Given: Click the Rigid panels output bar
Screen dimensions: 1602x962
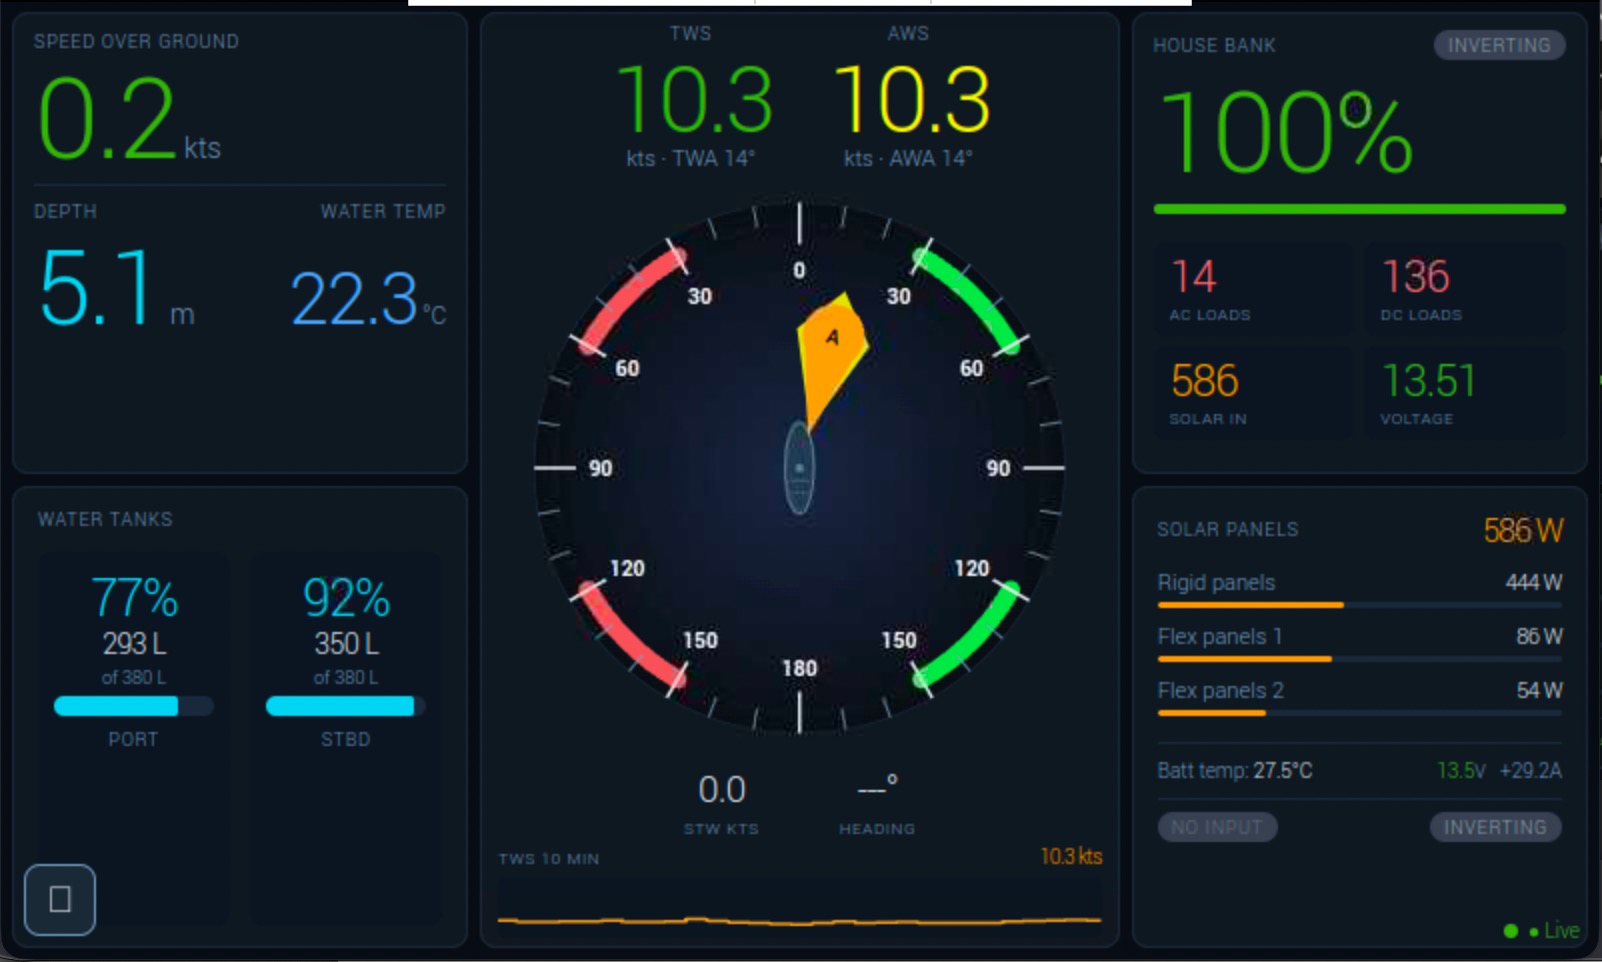Looking at the screenshot, I should [1359, 605].
